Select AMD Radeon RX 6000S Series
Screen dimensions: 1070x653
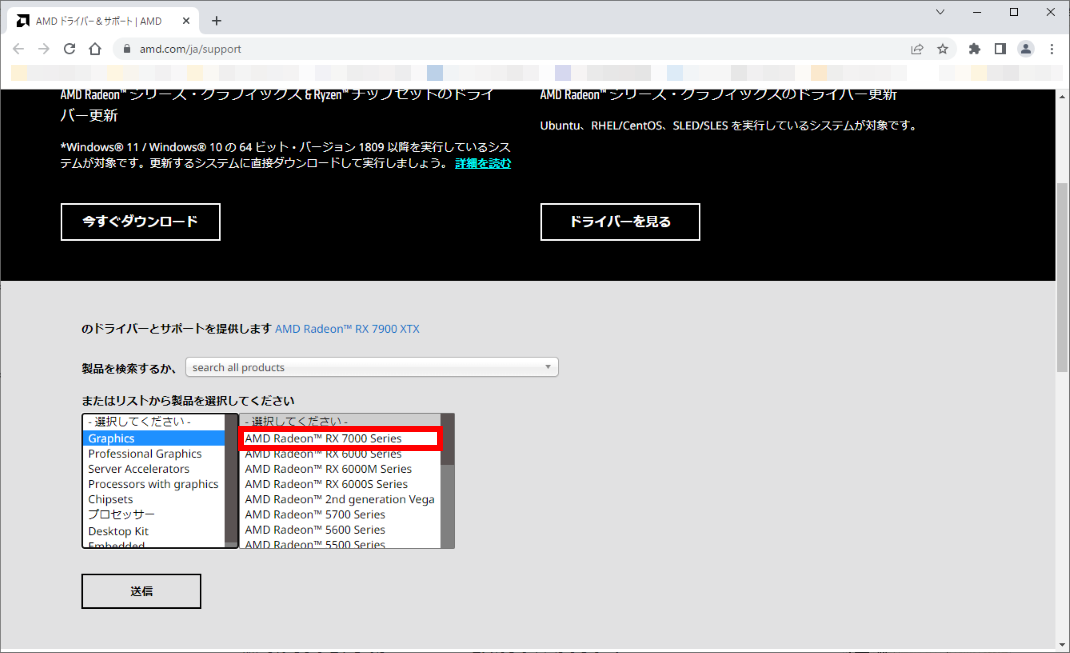pyautogui.click(x=340, y=484)
